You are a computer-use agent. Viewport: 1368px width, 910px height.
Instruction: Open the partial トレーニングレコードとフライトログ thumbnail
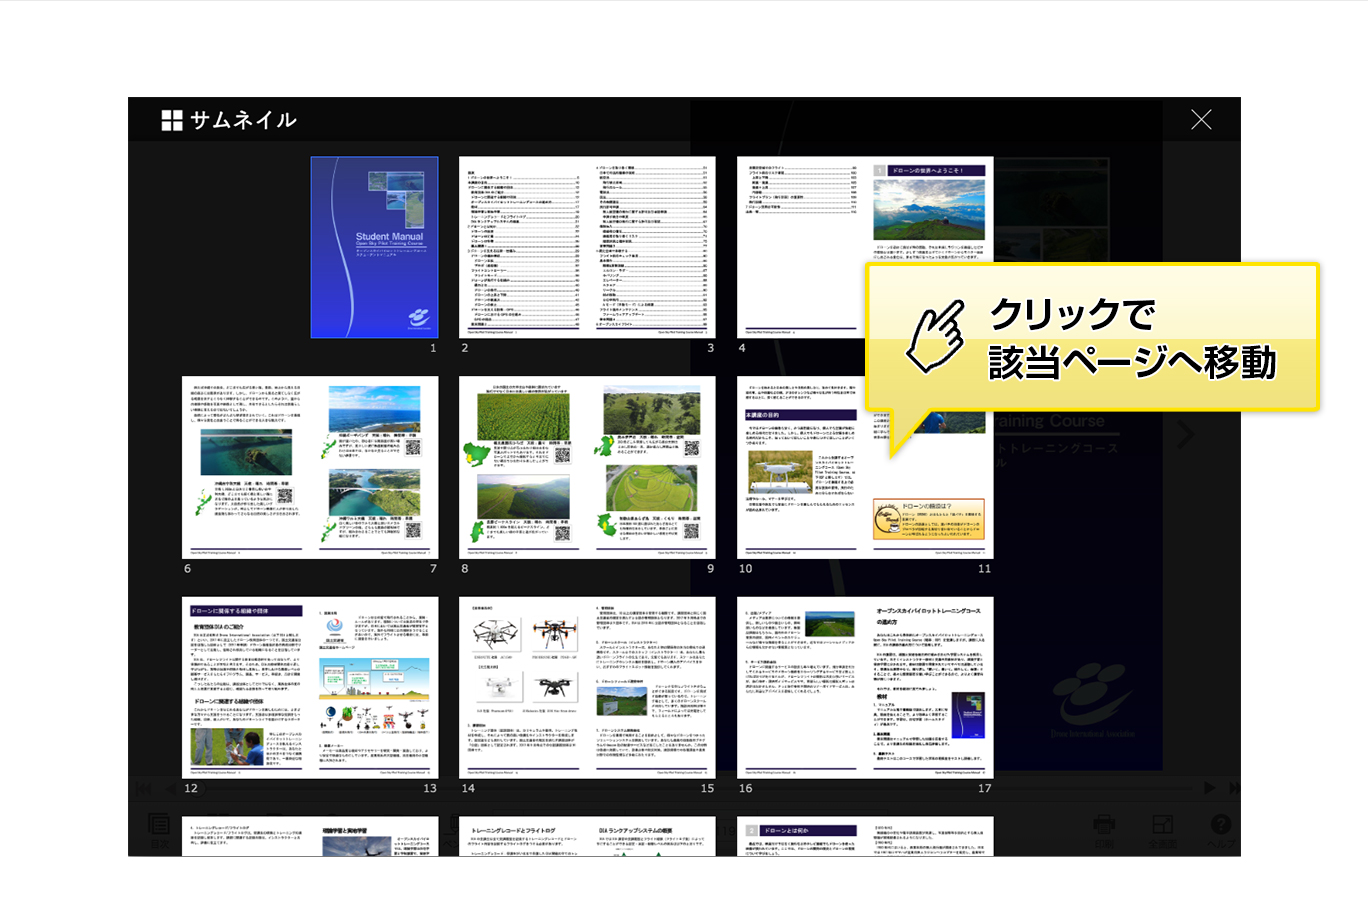[523, 836]
